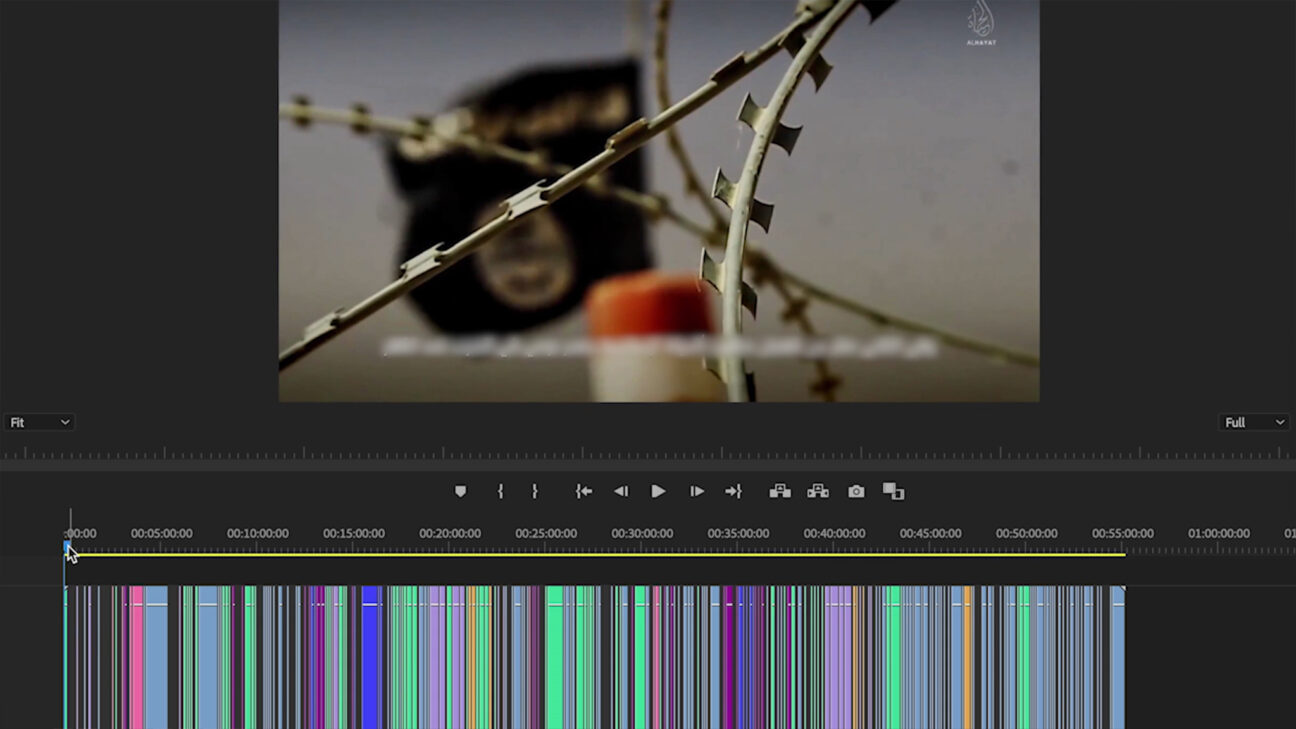
Task: Jump to the In point
Action: [x=584, y=491]
